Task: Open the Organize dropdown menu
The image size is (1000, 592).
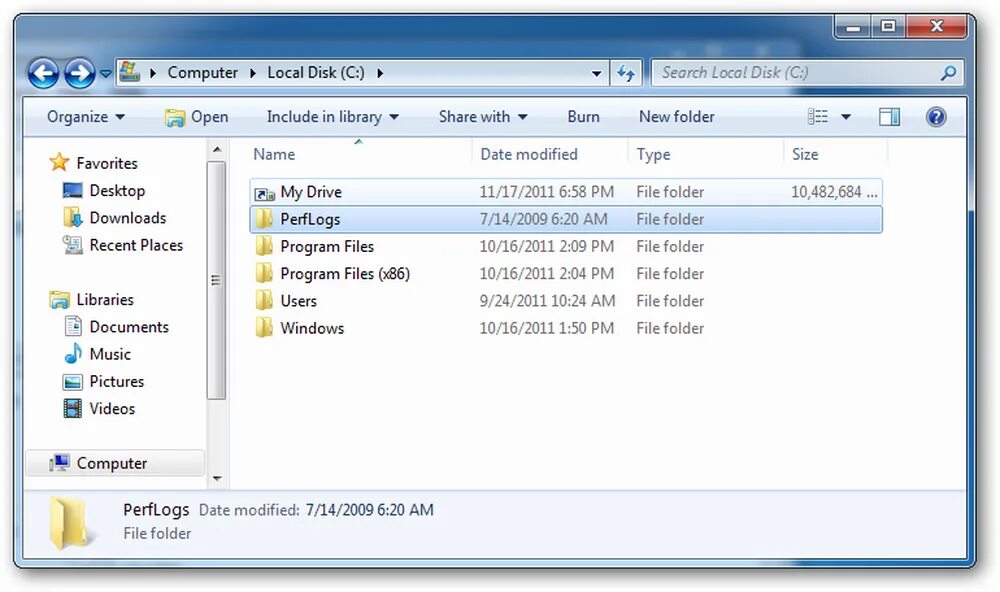Action: click(85, 116)
